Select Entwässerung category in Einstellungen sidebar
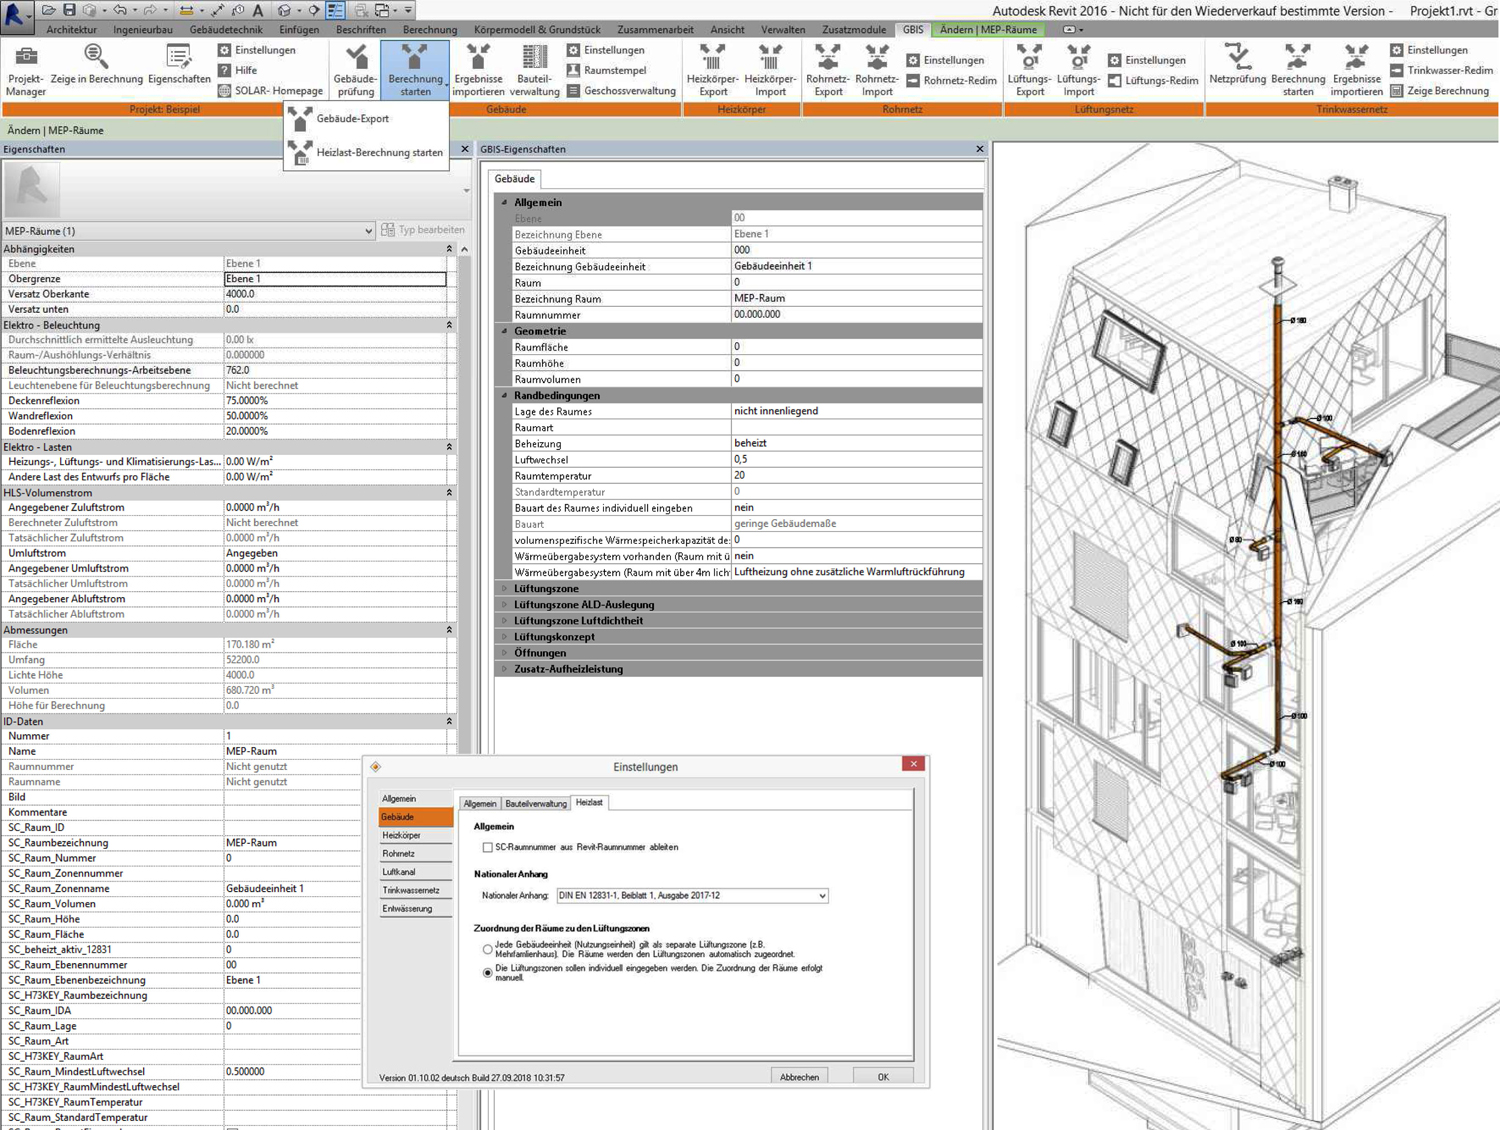 (x=415, y=909)
